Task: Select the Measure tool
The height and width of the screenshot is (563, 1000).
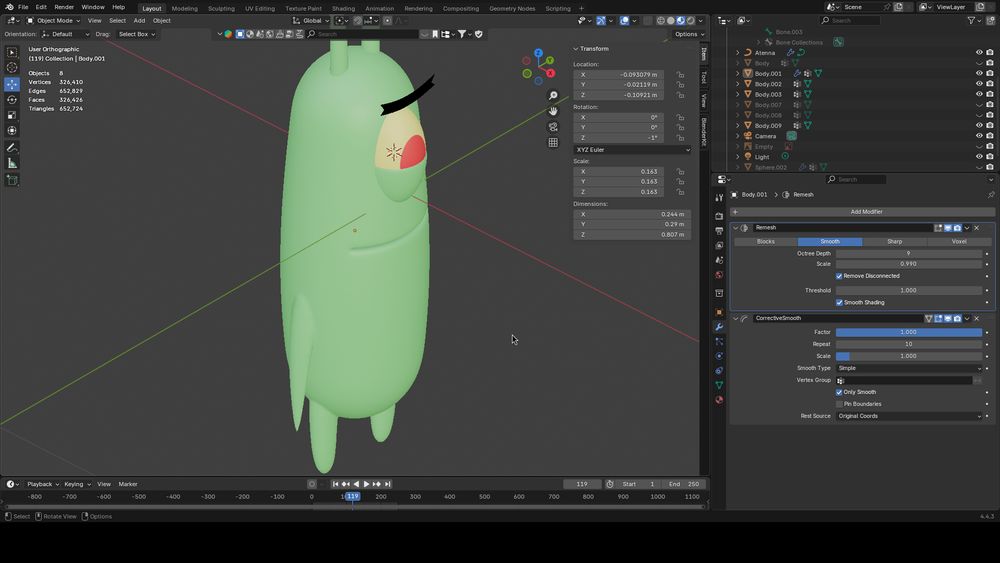Action: pyautogui.click(x=12, y=164)
